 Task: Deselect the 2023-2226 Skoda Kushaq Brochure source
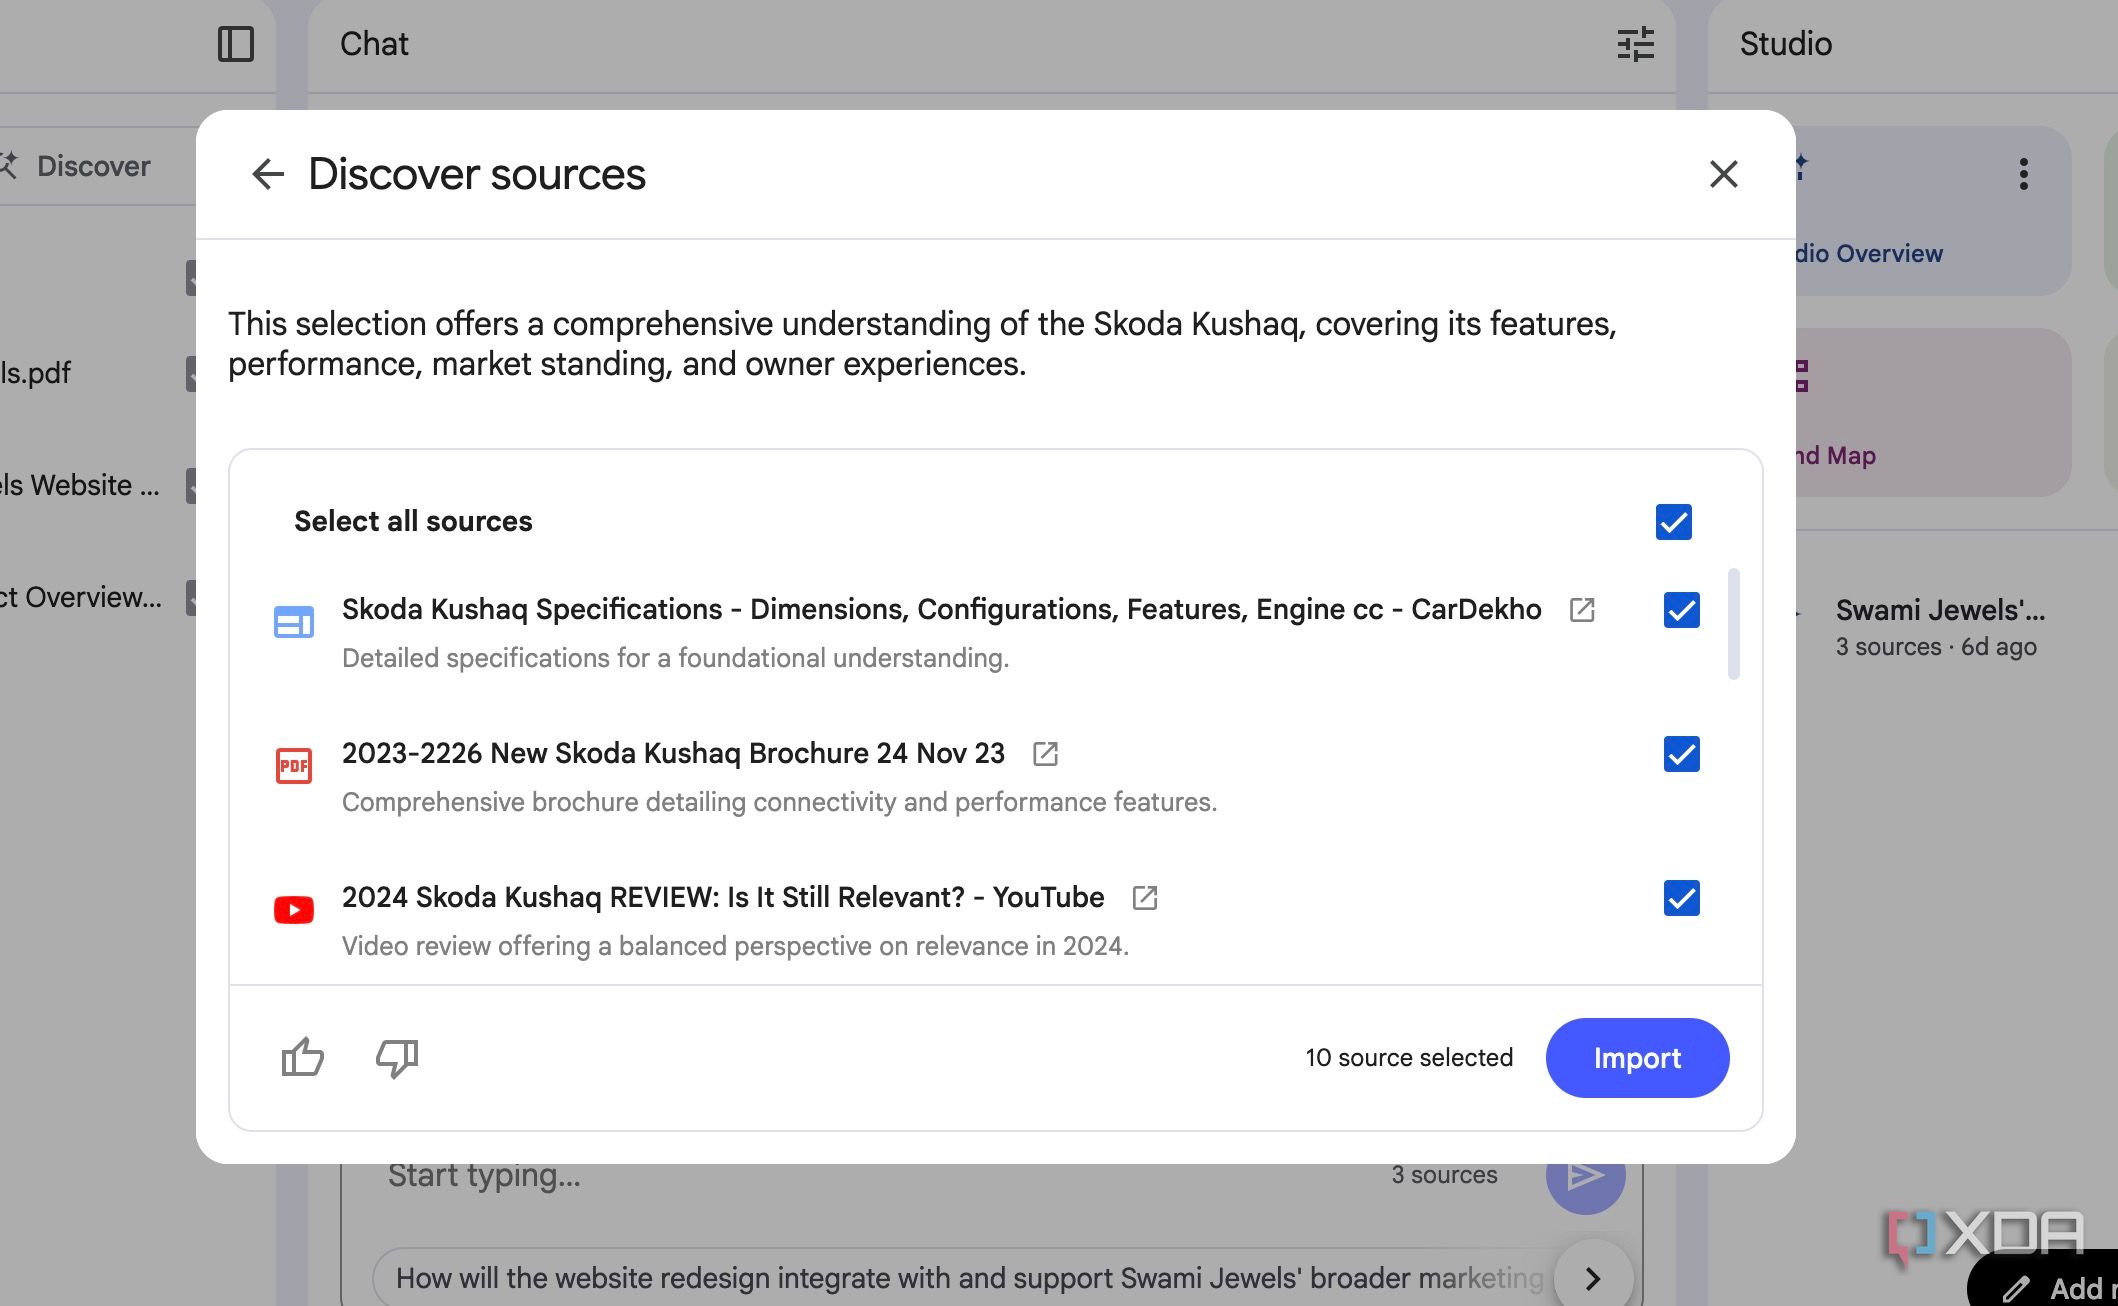(1681, 755)
